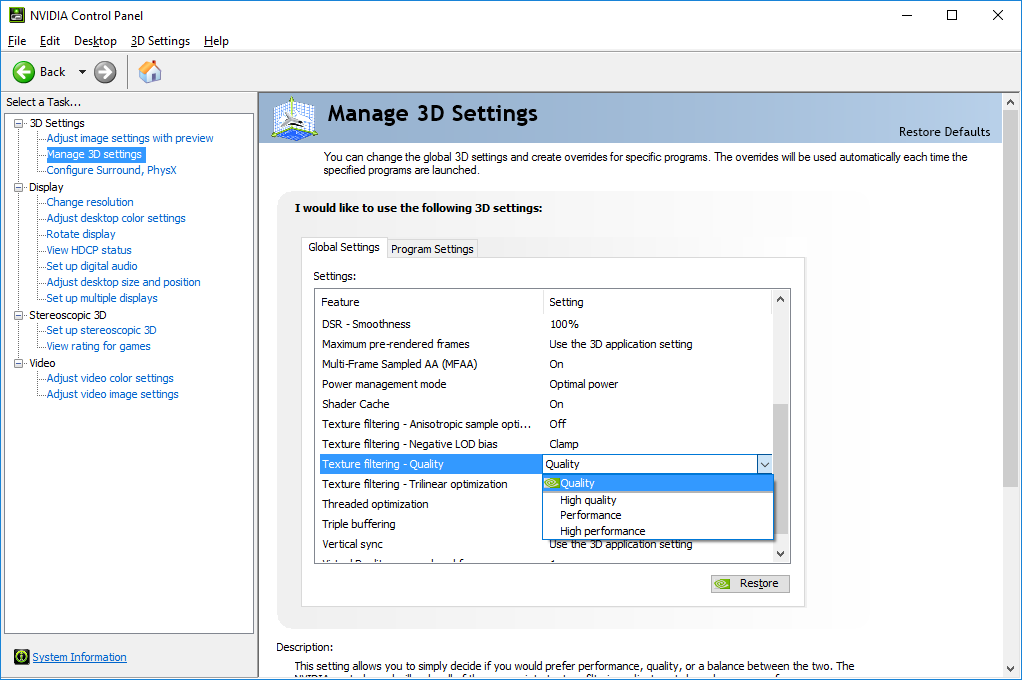Go to the Home icon in toolbar
This screenshot has width=1022, height=680.
coord(150,72)
